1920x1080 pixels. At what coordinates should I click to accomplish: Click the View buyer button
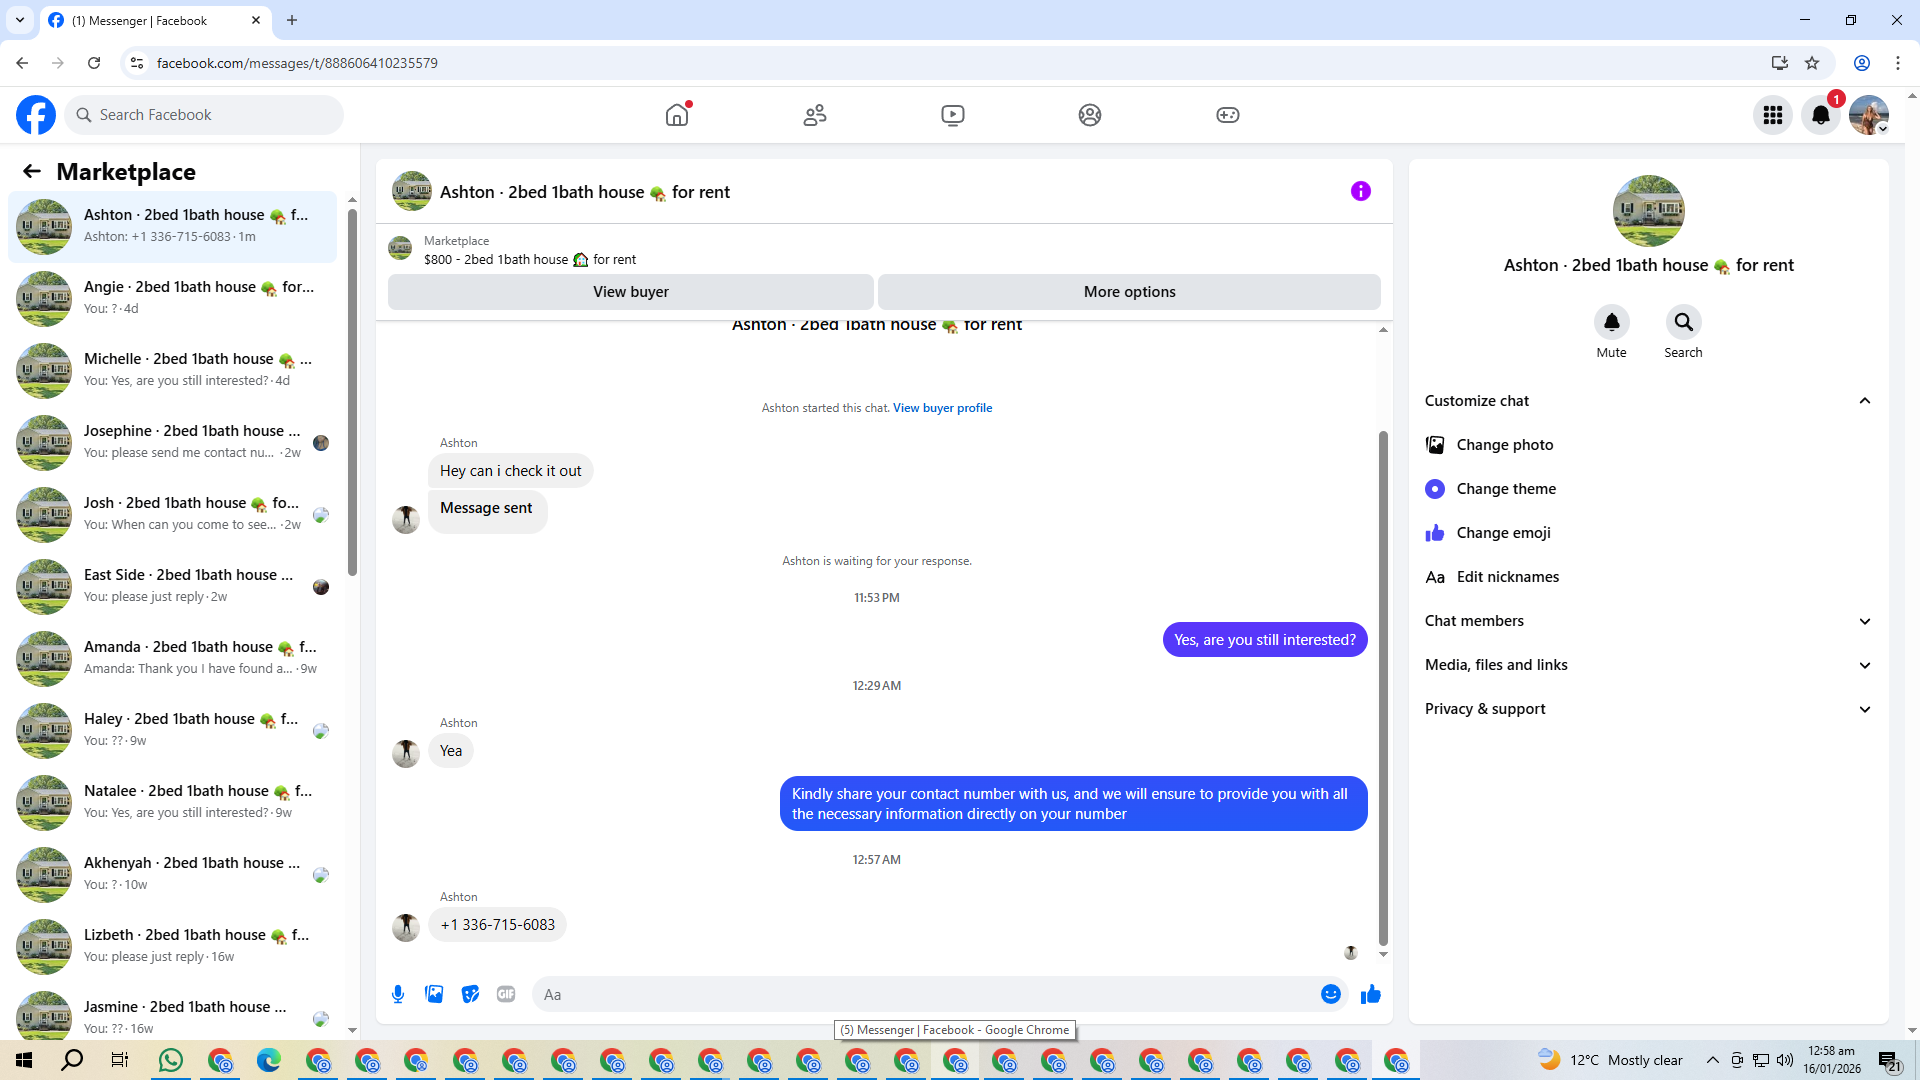tap(630, 292)
